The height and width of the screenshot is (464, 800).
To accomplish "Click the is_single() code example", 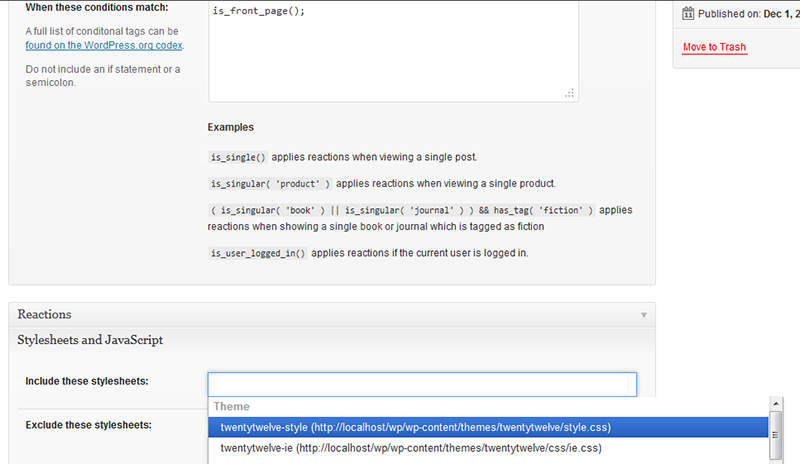I will pyautogui.click(x=238, y=158).
